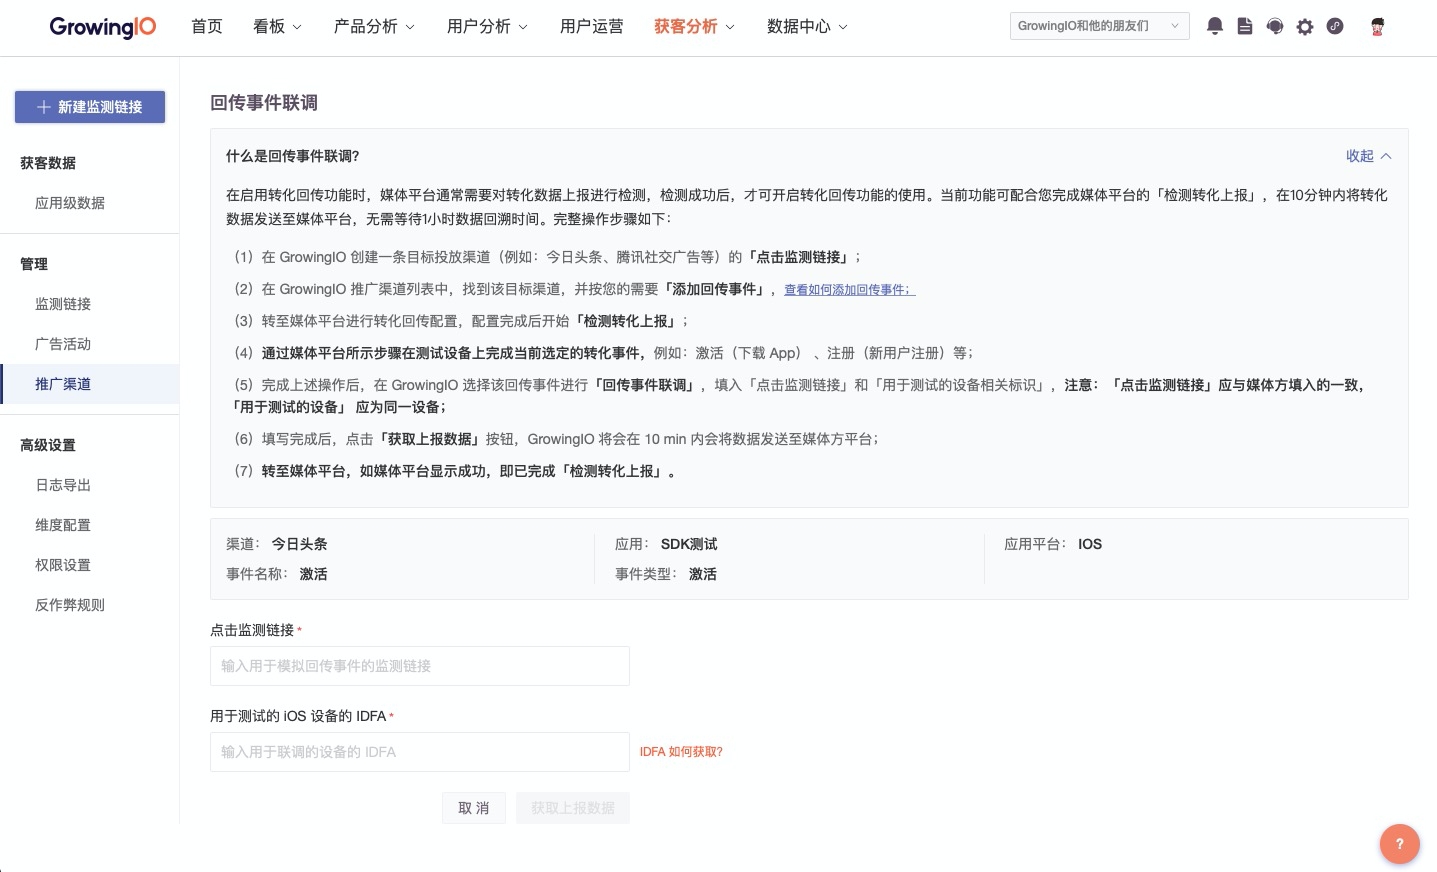This screenshot has width=1437, height=872.
Task: Open the document icon in header
Action: click(x=1244, y=27)
